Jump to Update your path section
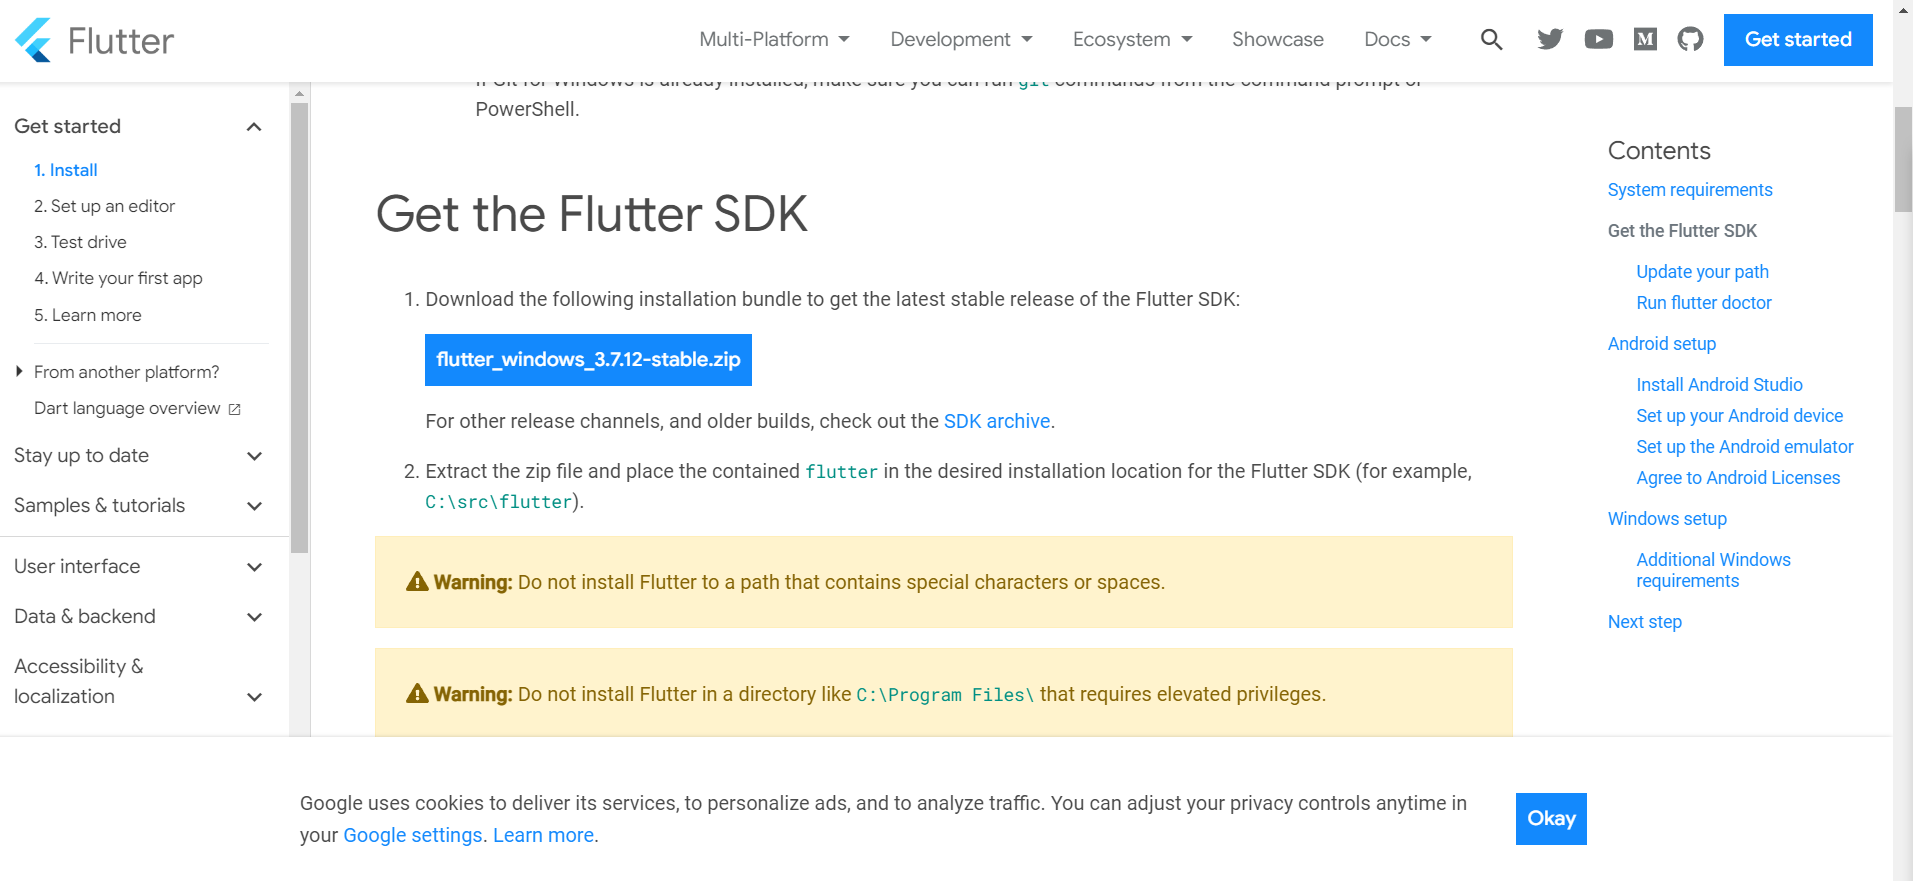The image size is (1913, 881). pyautogui.click(x=1702, y=272)
